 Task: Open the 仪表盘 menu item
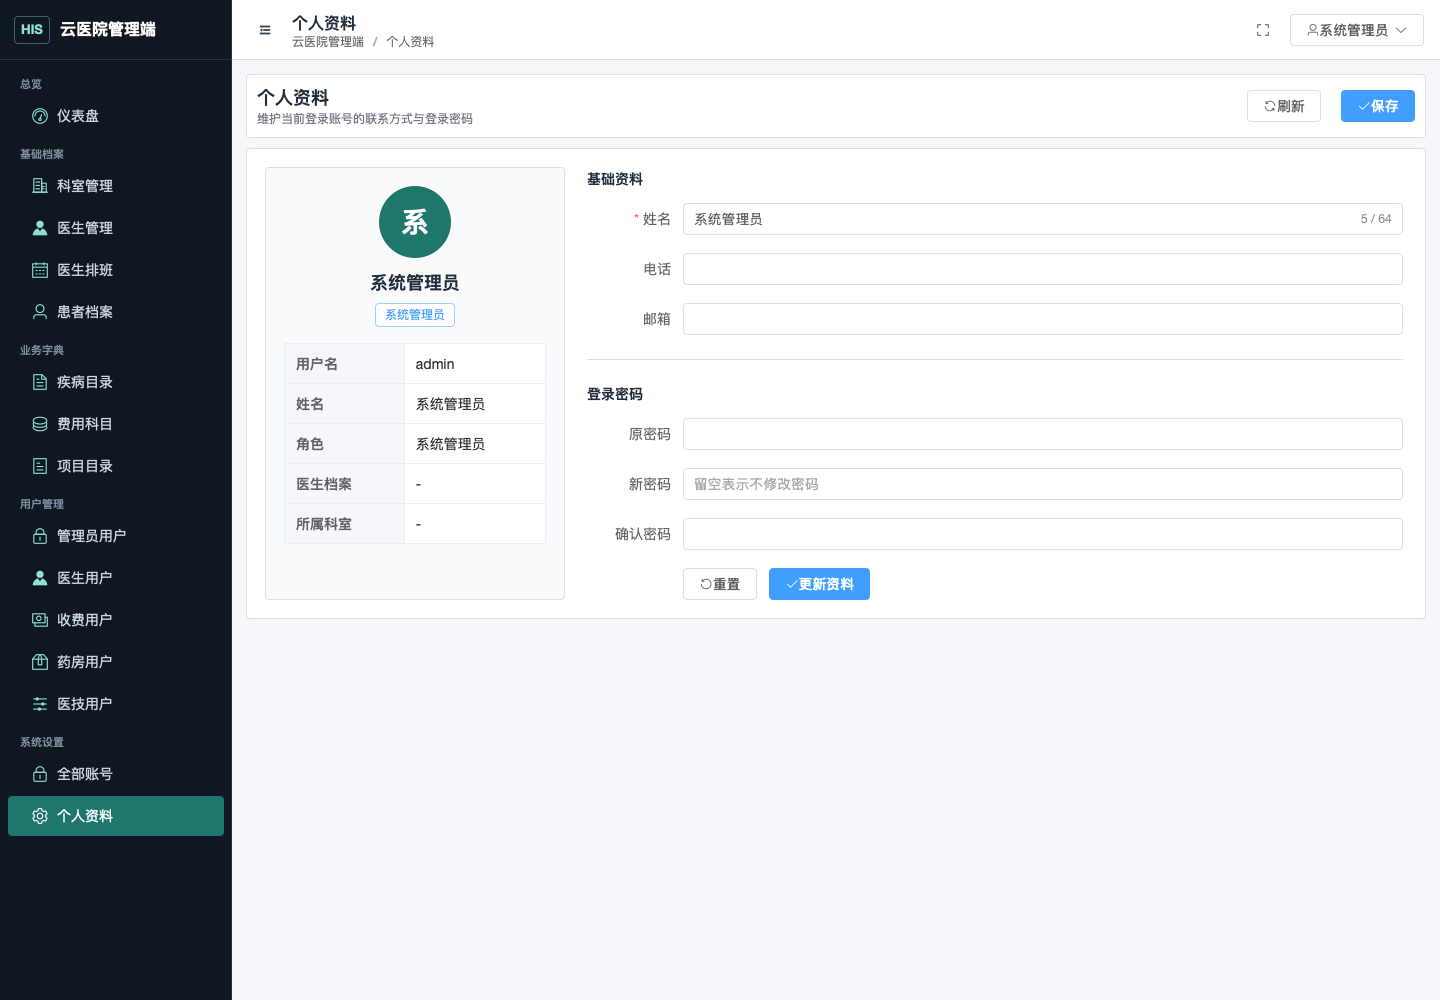(x=116, y=116)
